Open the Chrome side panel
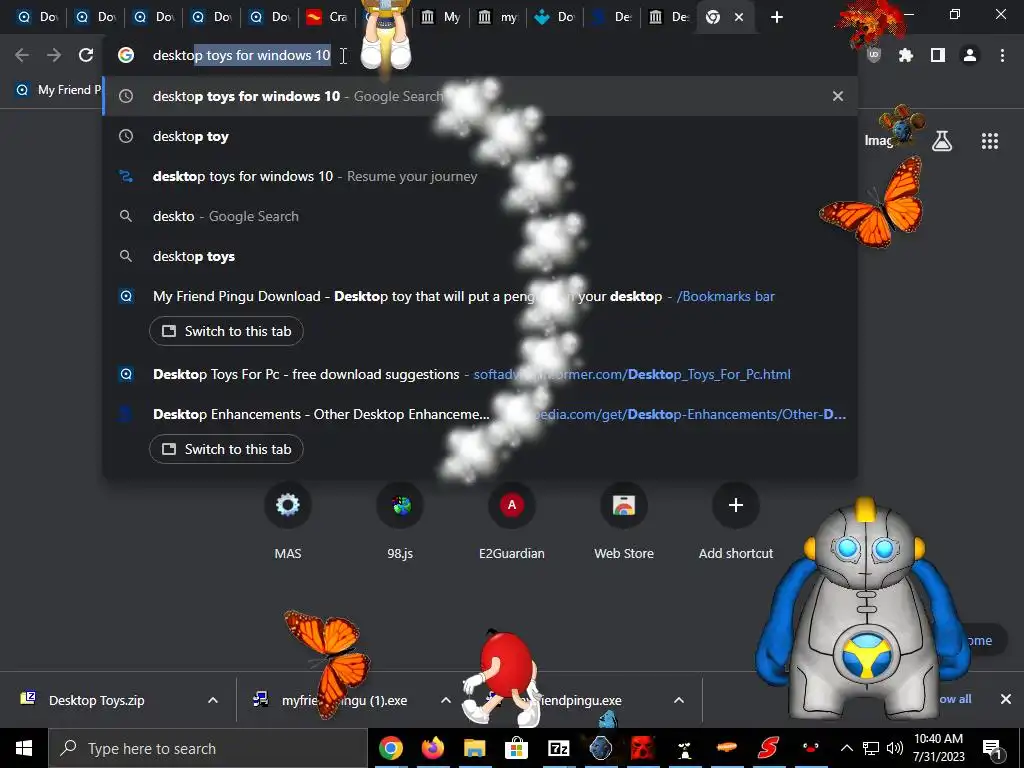Viewport: 1024px width, 768px height. [938, 56]
